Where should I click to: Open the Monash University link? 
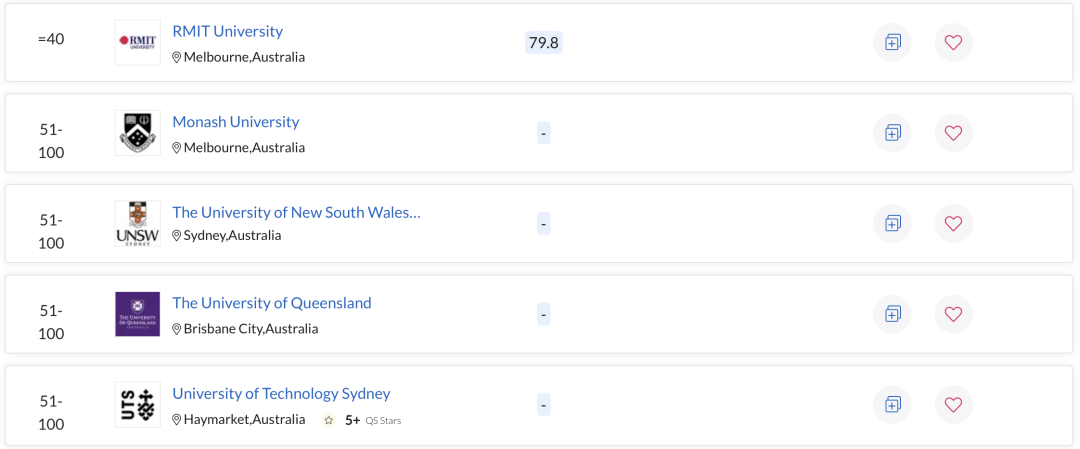pos(236,122)
